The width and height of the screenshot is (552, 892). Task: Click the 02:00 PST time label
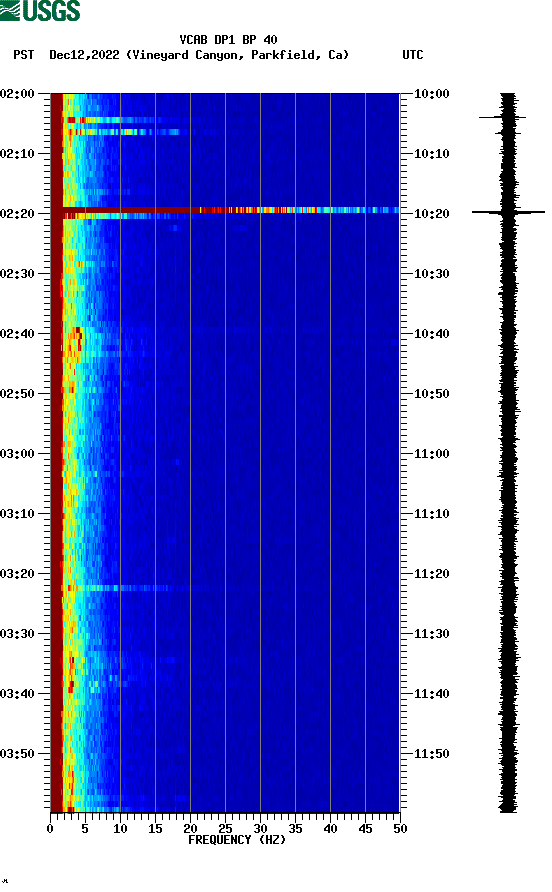[17, 94]
